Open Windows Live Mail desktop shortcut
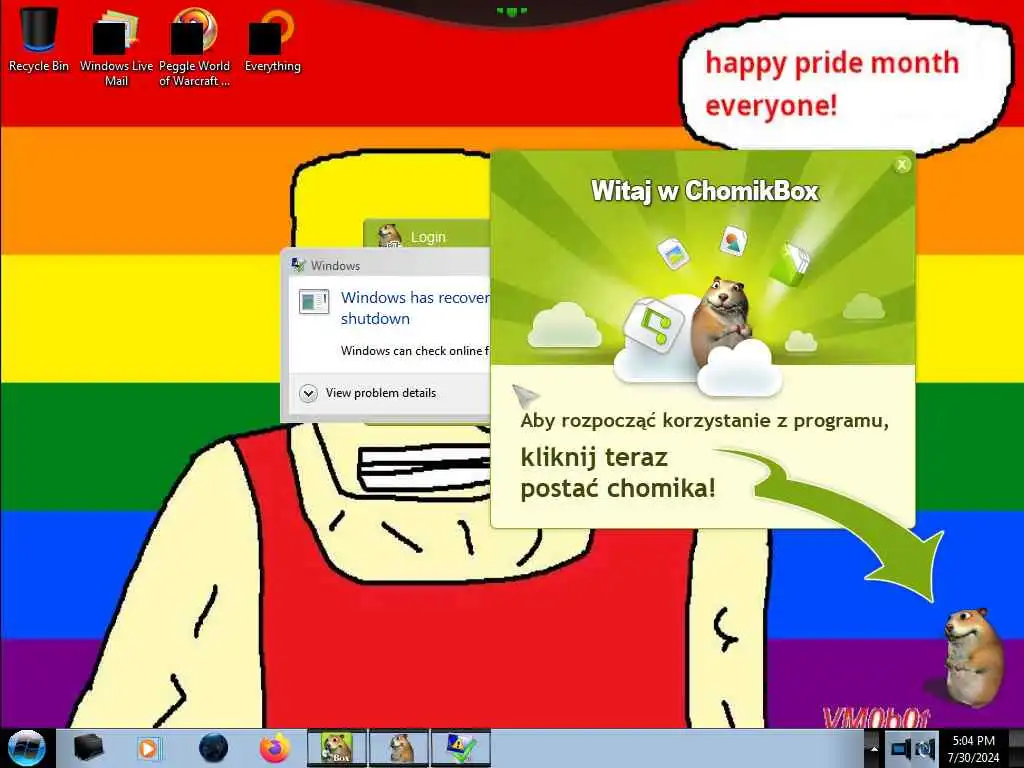 point(116,47)
